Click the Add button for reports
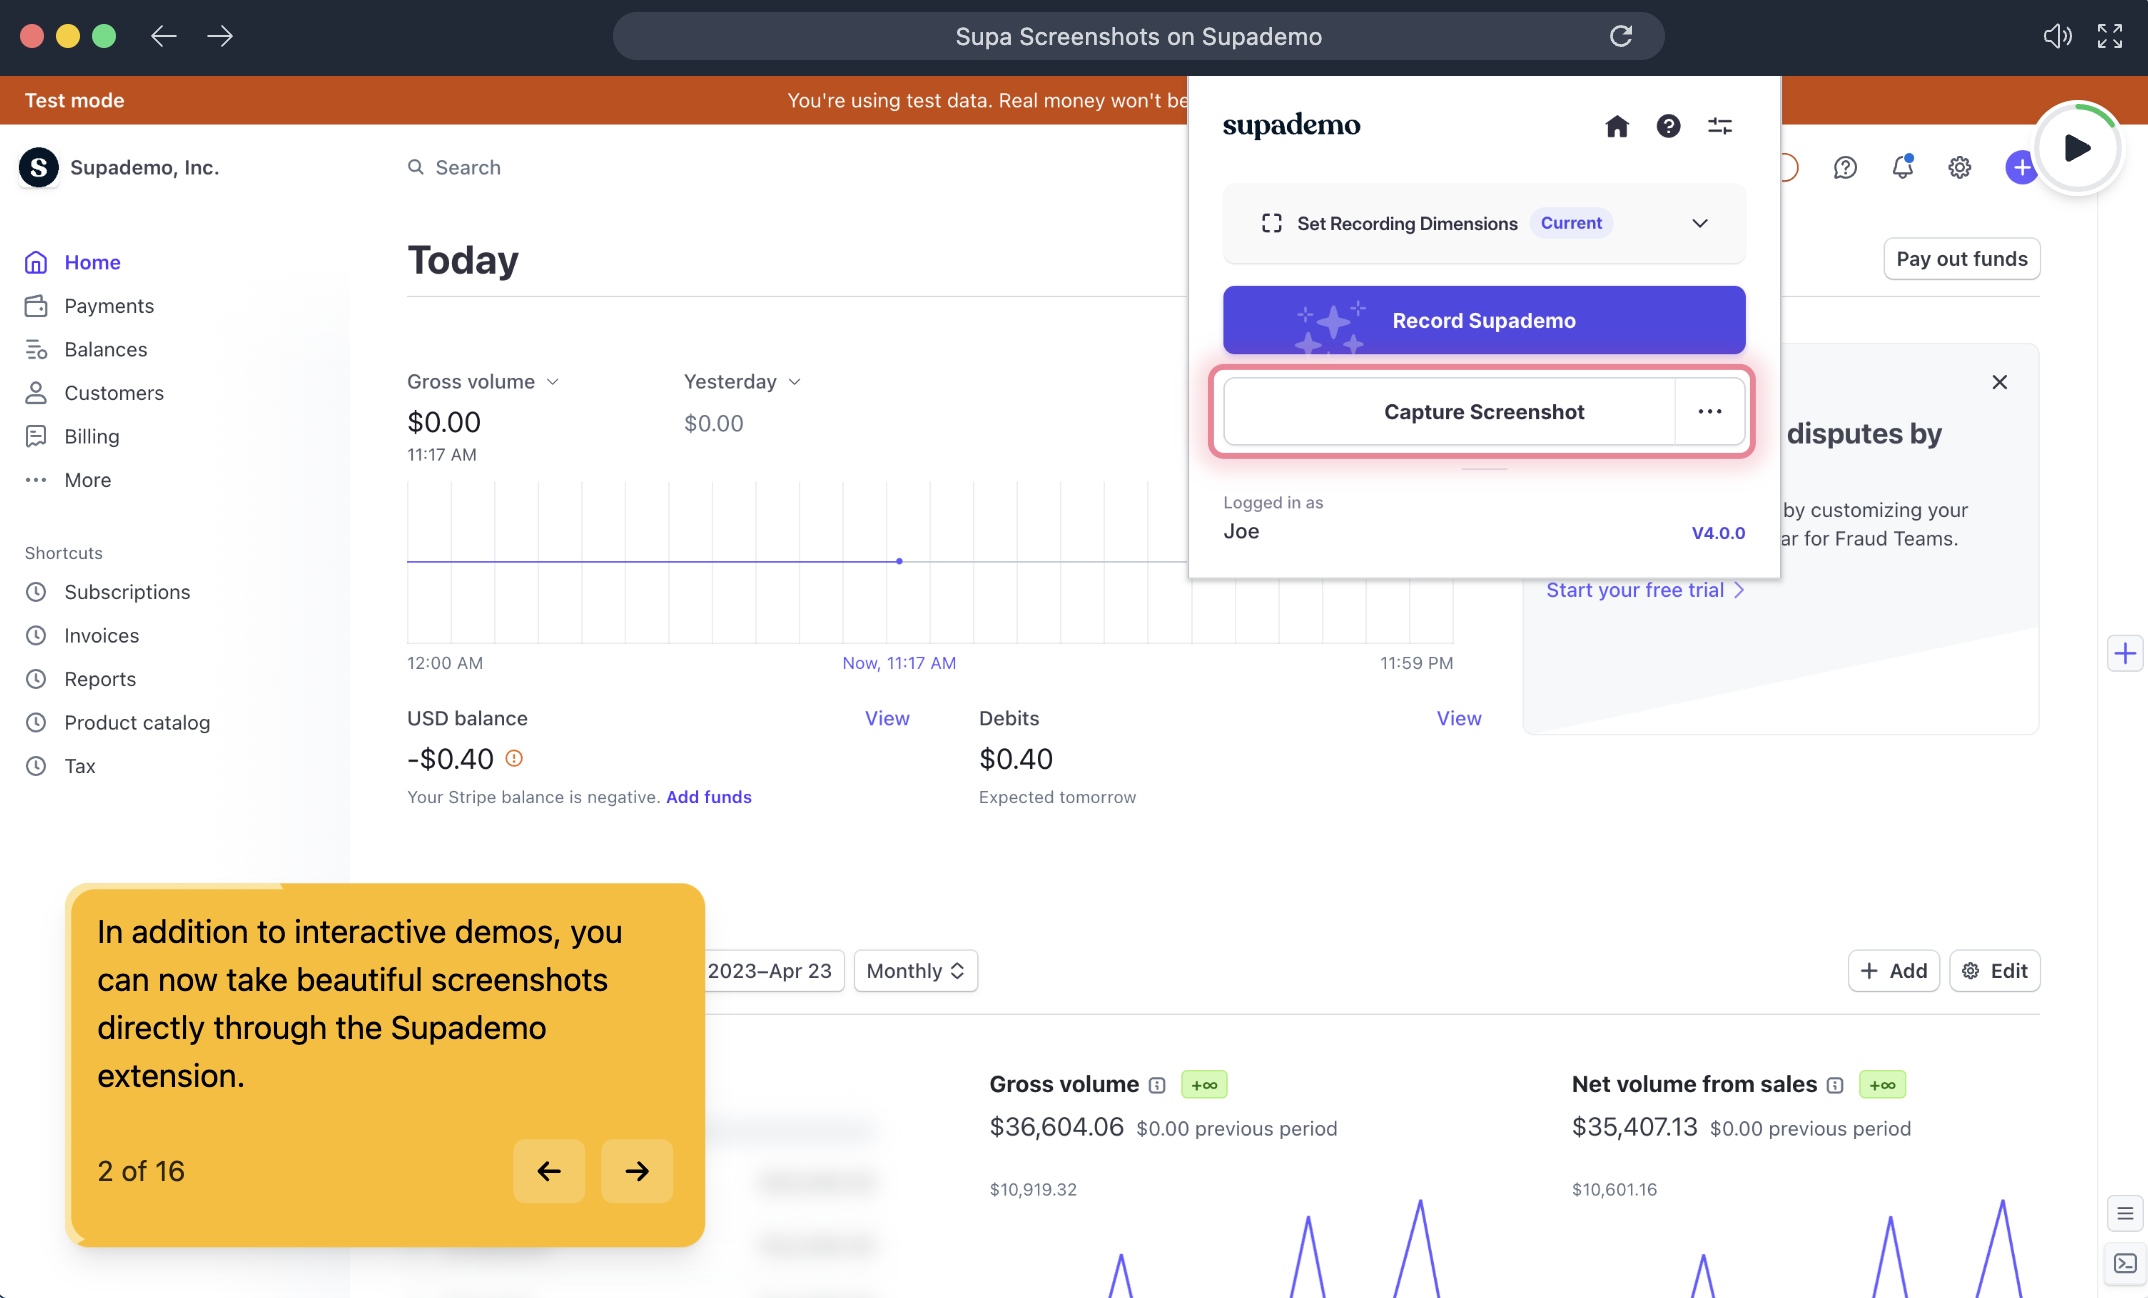The image size is (2148, 1298). 1894,971
